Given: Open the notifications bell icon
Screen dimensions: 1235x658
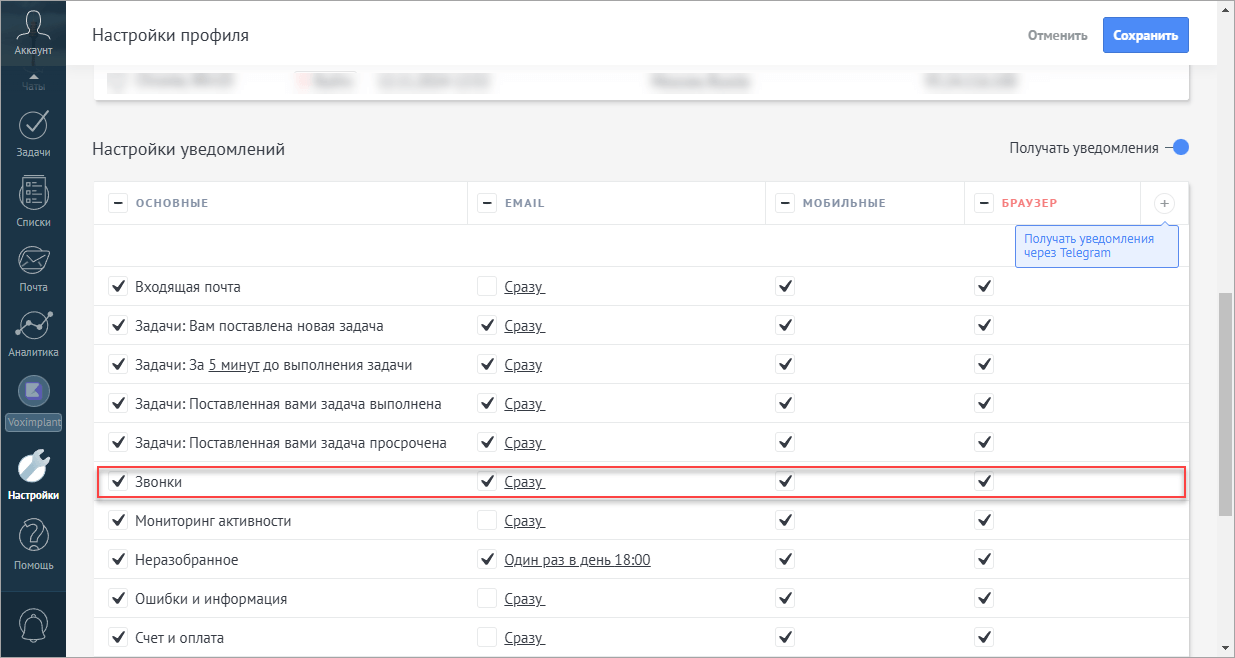Looking at the screenshot, I should click(x=33, y=624).
